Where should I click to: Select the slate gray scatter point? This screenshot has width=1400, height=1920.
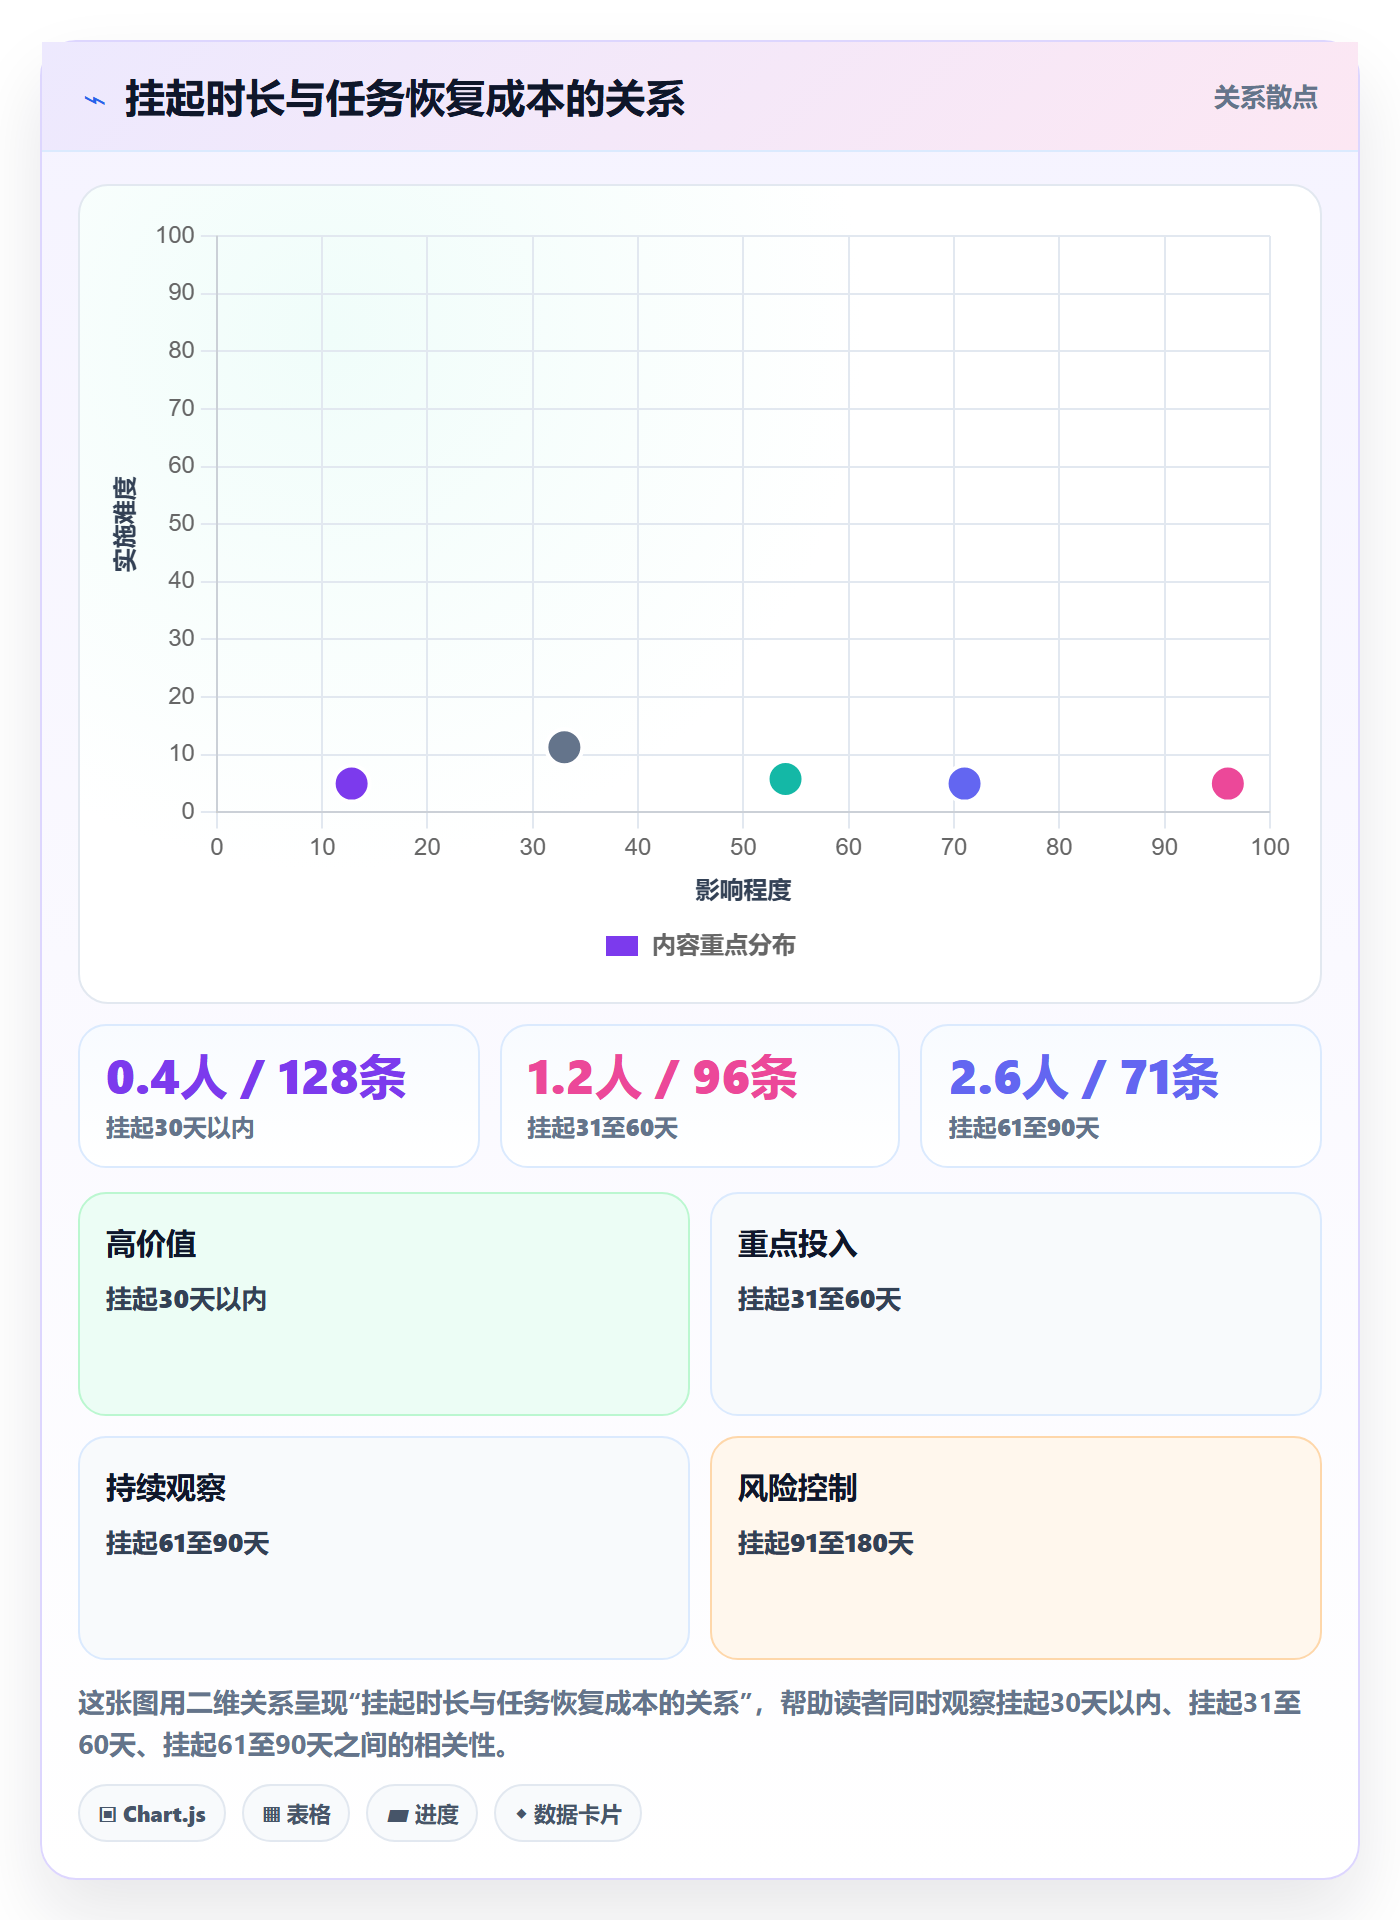[564, 747]
